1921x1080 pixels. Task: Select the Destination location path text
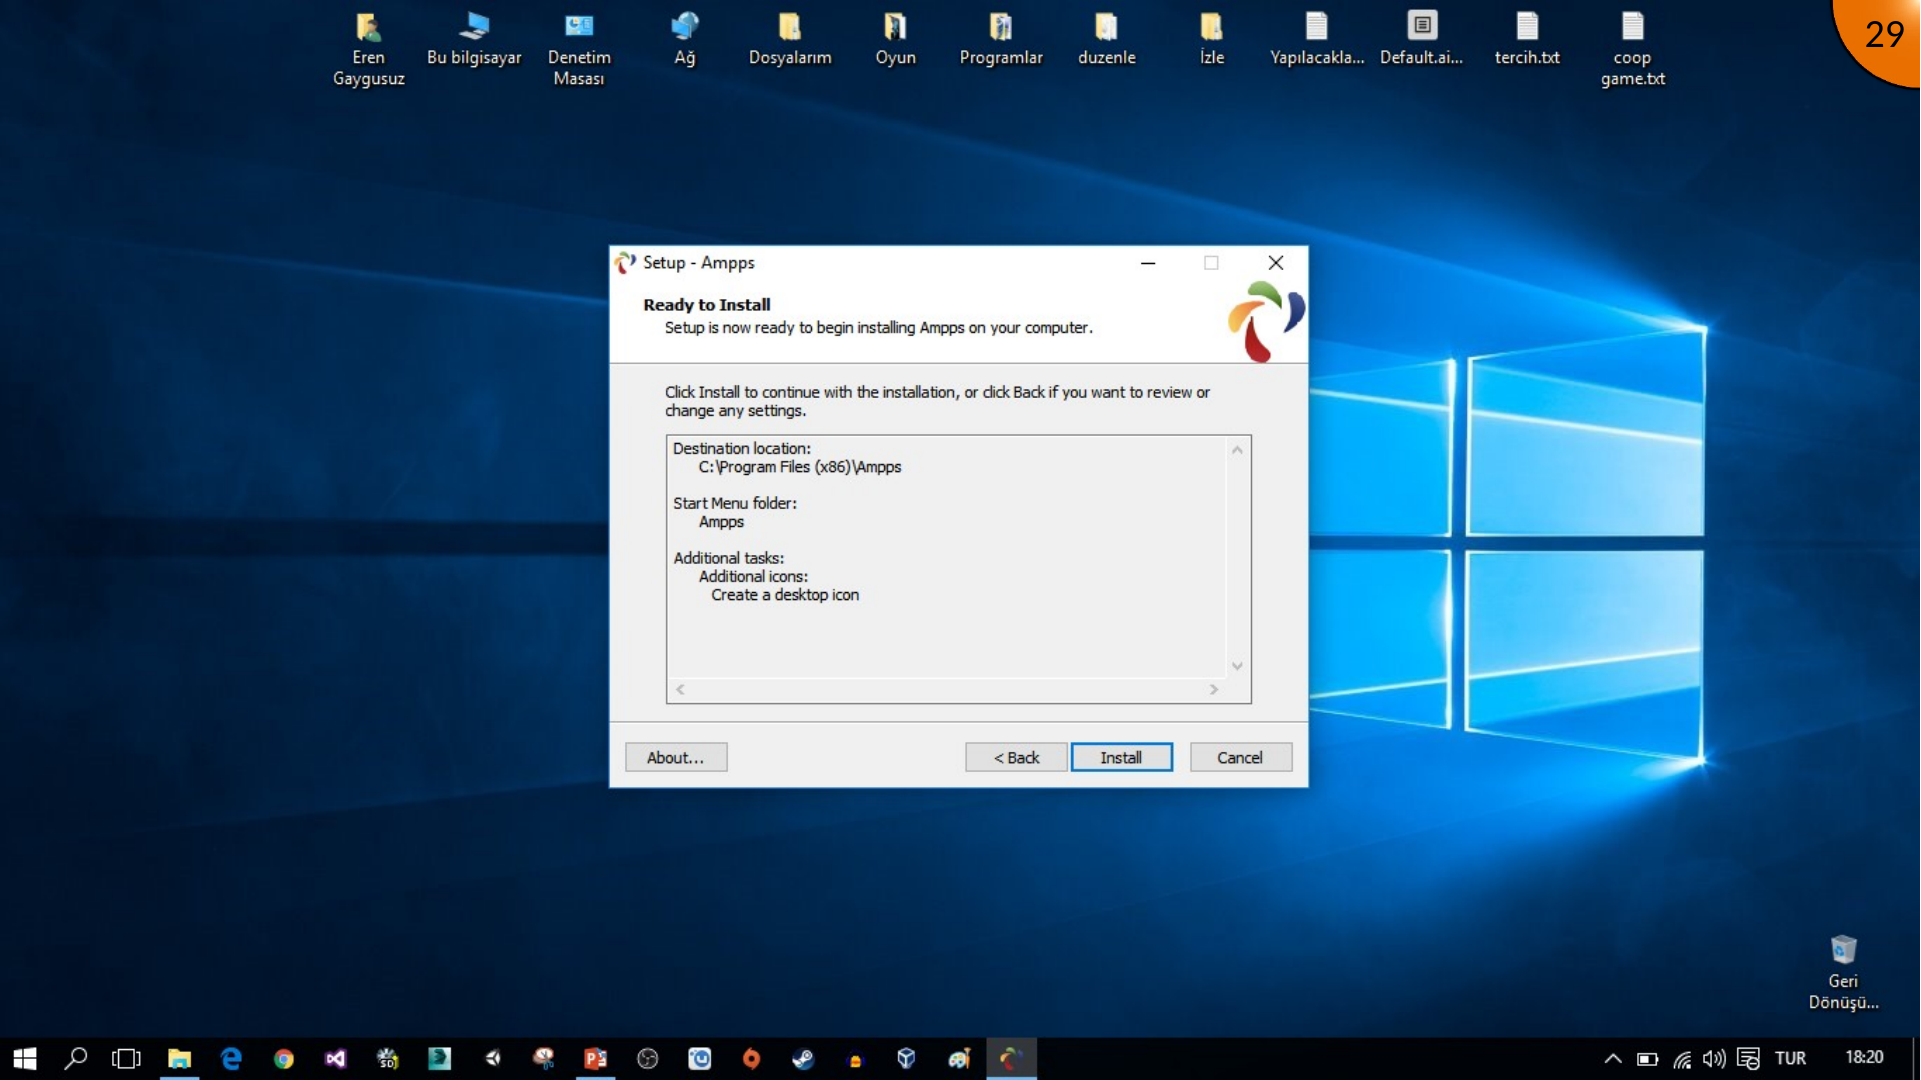(799, 467)
